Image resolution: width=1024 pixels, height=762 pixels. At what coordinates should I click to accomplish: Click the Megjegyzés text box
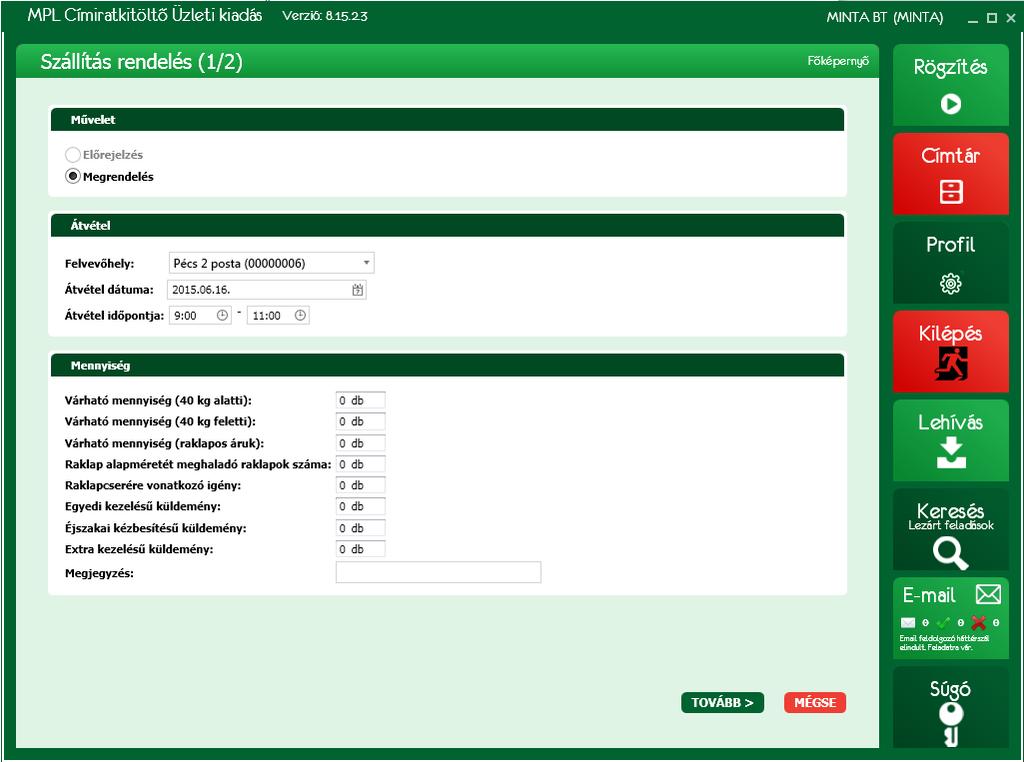(x=438, y=573)
